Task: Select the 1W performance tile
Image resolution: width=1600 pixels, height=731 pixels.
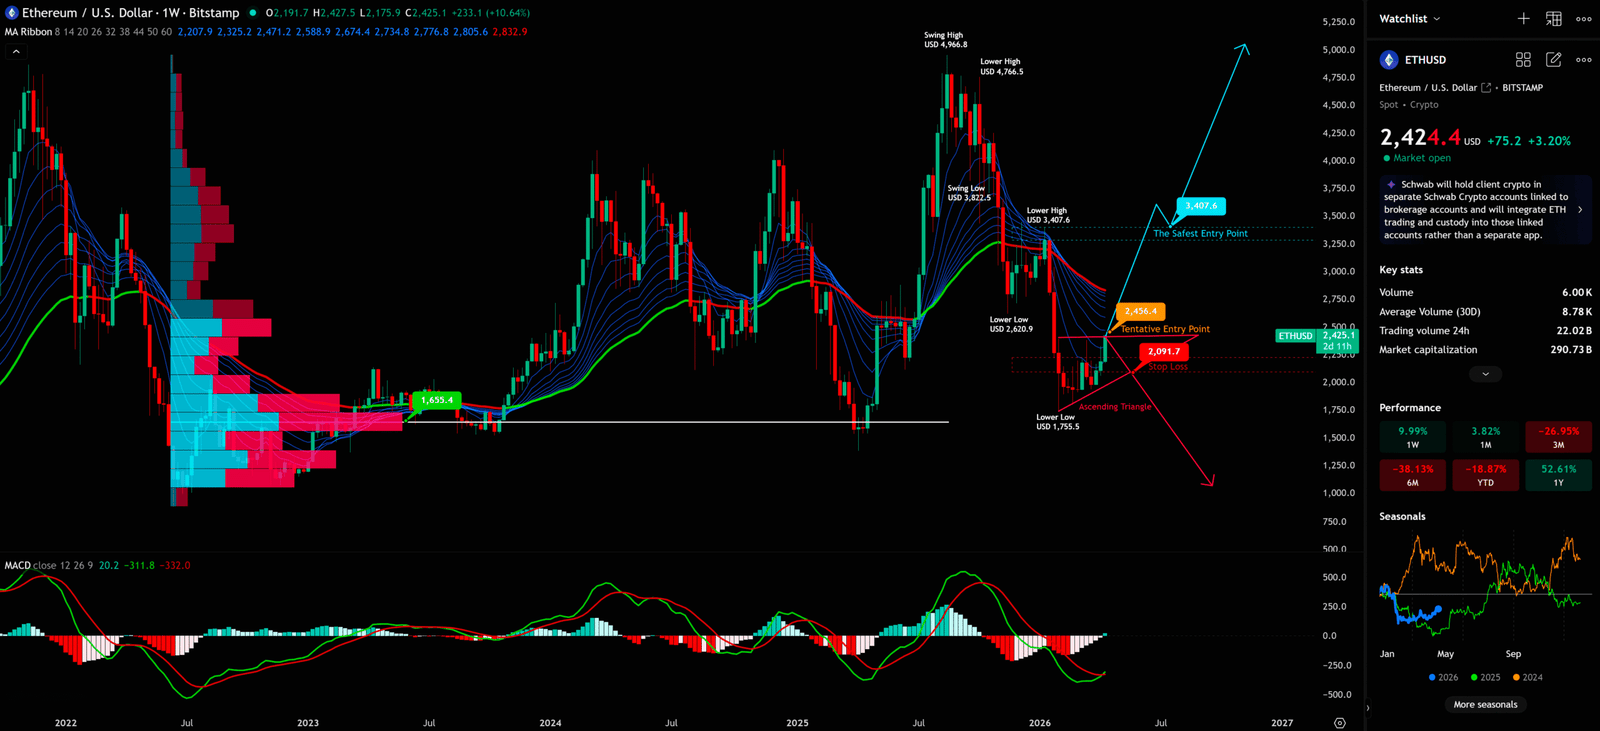Action: pos(1412,437)
